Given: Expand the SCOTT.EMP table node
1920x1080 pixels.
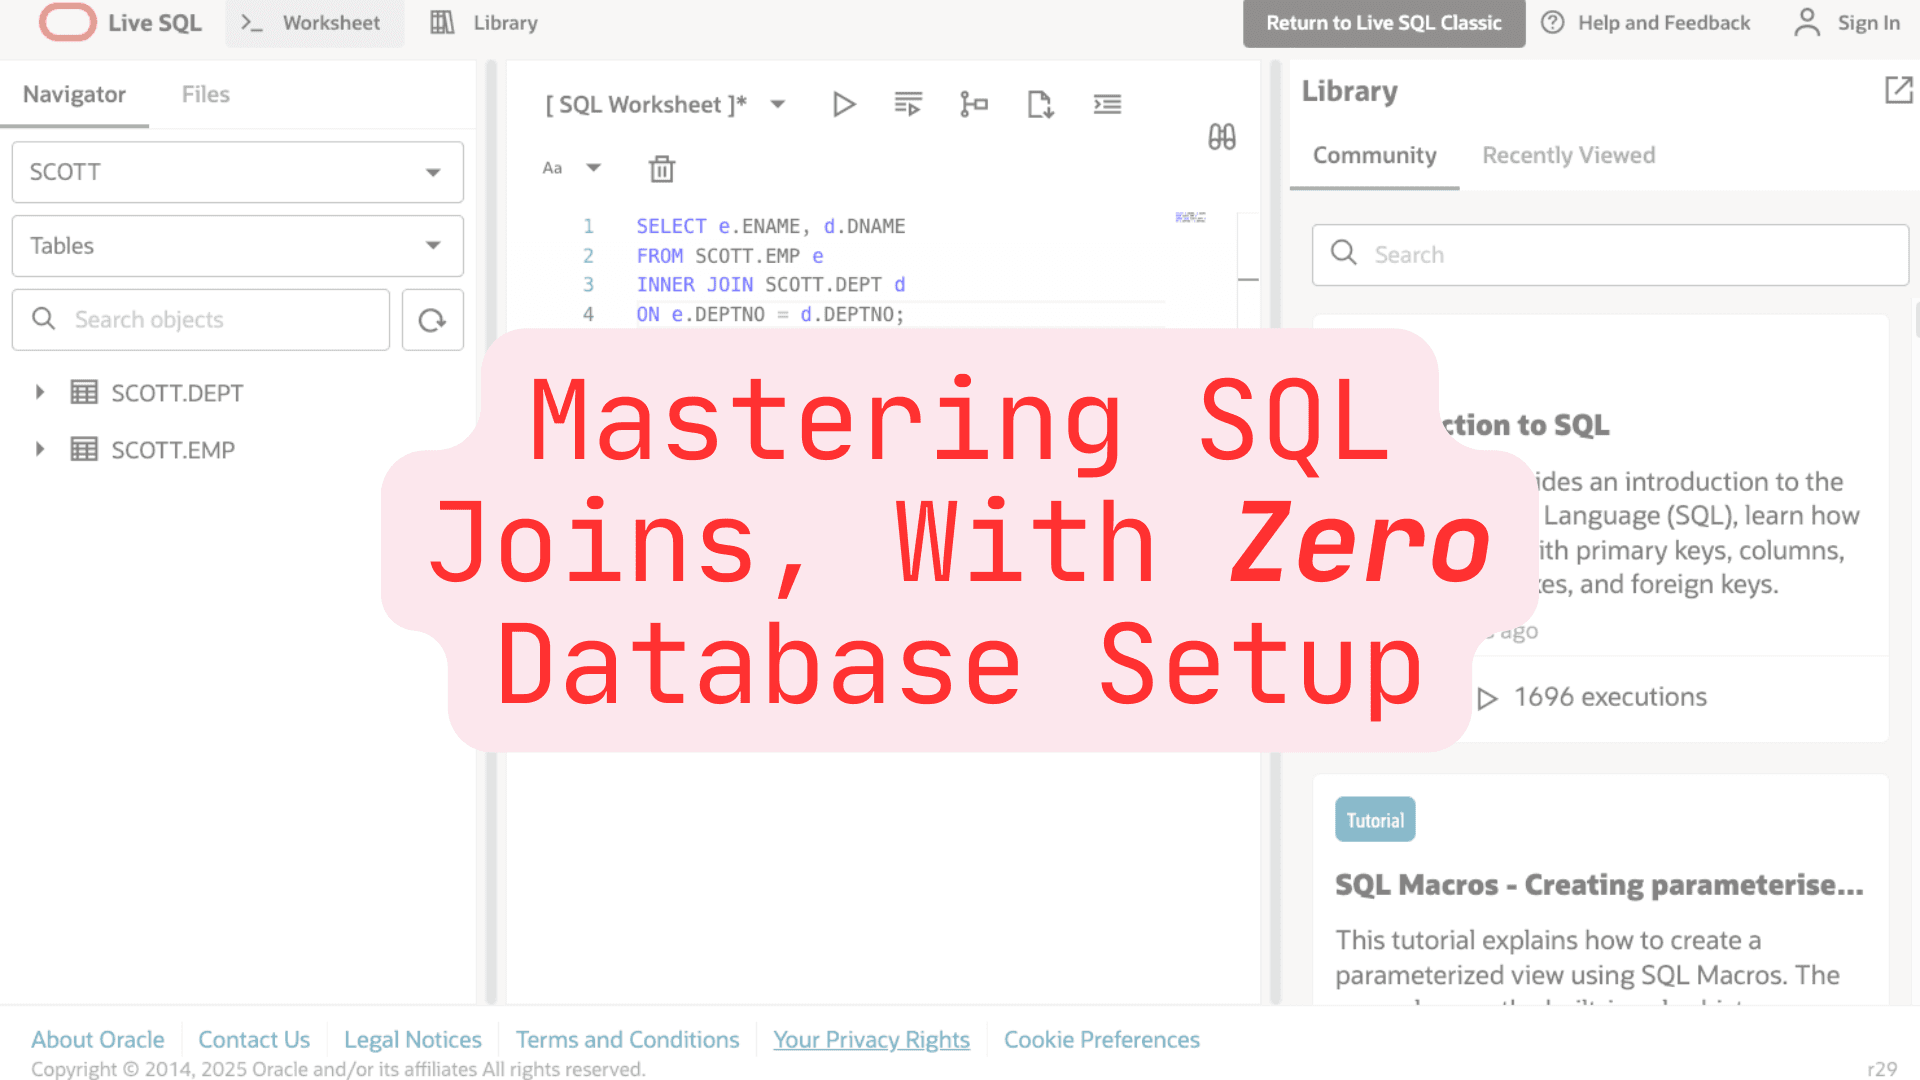Looking at the screenshot, I should tap(40, 450).
